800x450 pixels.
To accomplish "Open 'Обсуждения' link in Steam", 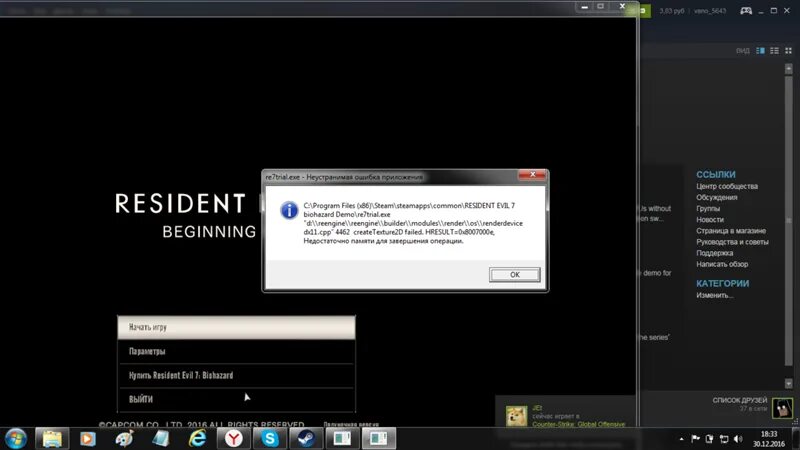I will 716,197.
